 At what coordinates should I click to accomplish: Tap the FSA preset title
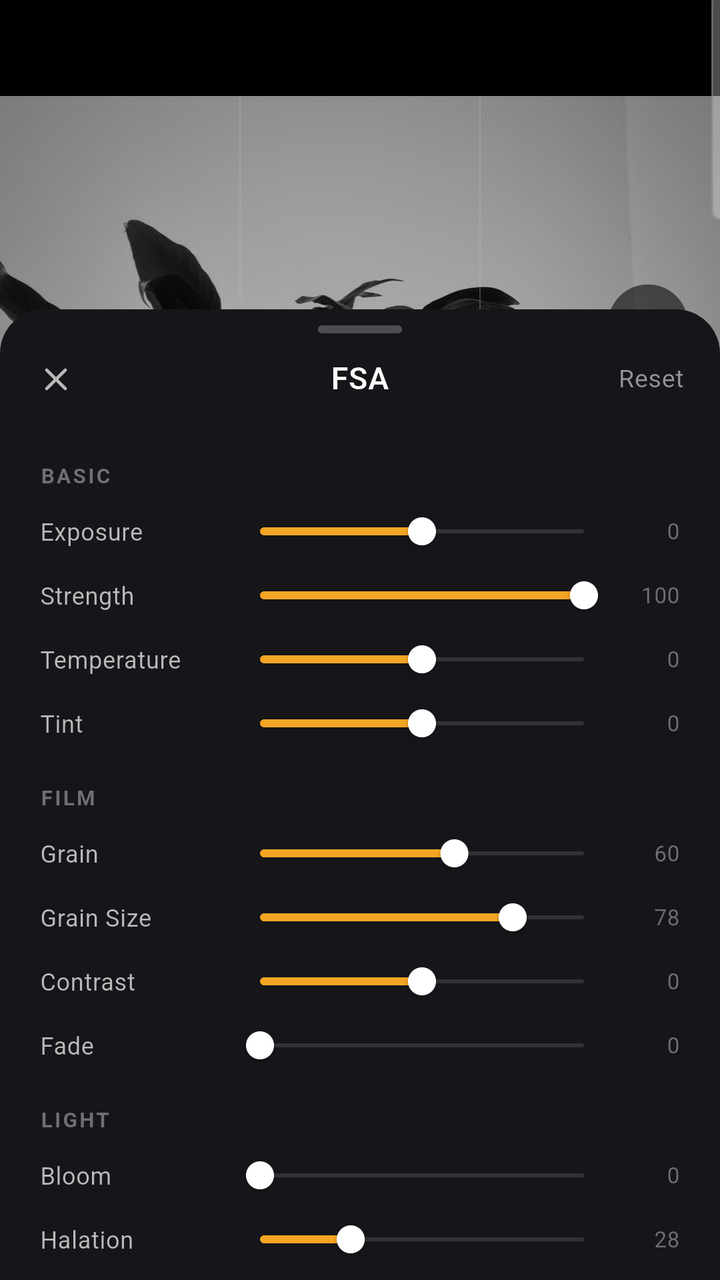(x=360, y=379)
